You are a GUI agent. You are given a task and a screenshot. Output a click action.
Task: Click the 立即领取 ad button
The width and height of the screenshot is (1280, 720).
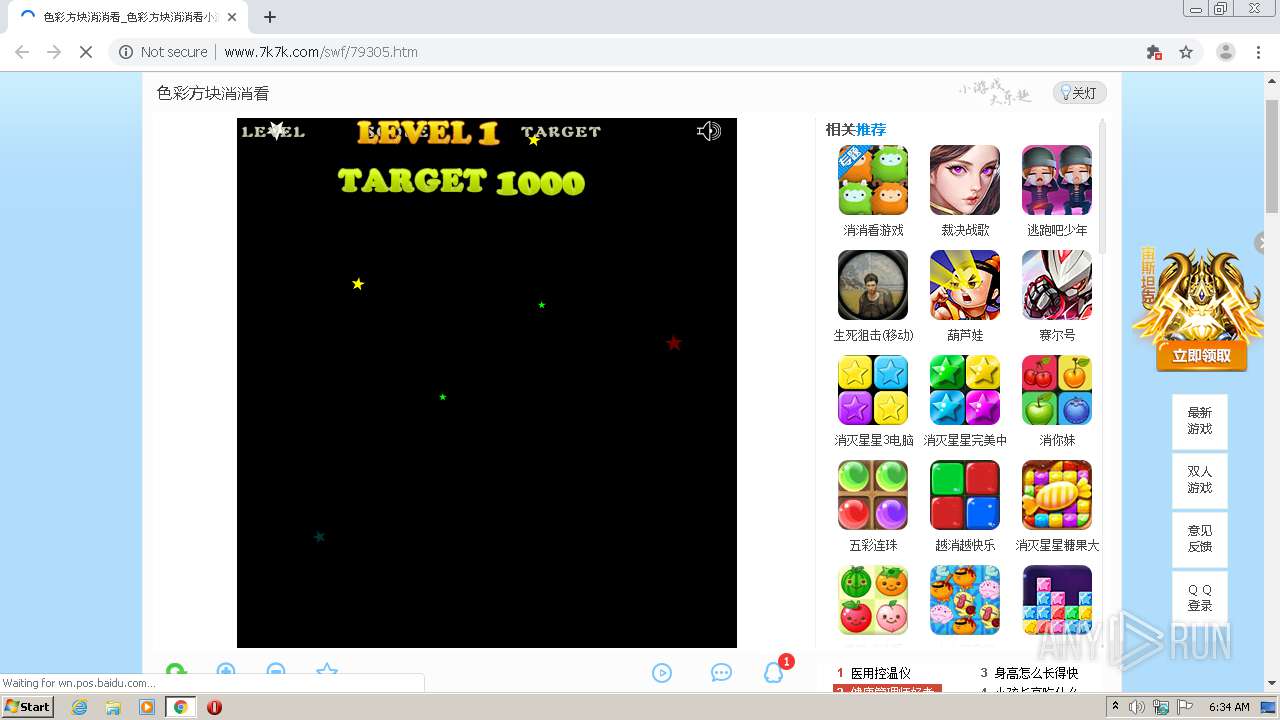(1202, 356)
